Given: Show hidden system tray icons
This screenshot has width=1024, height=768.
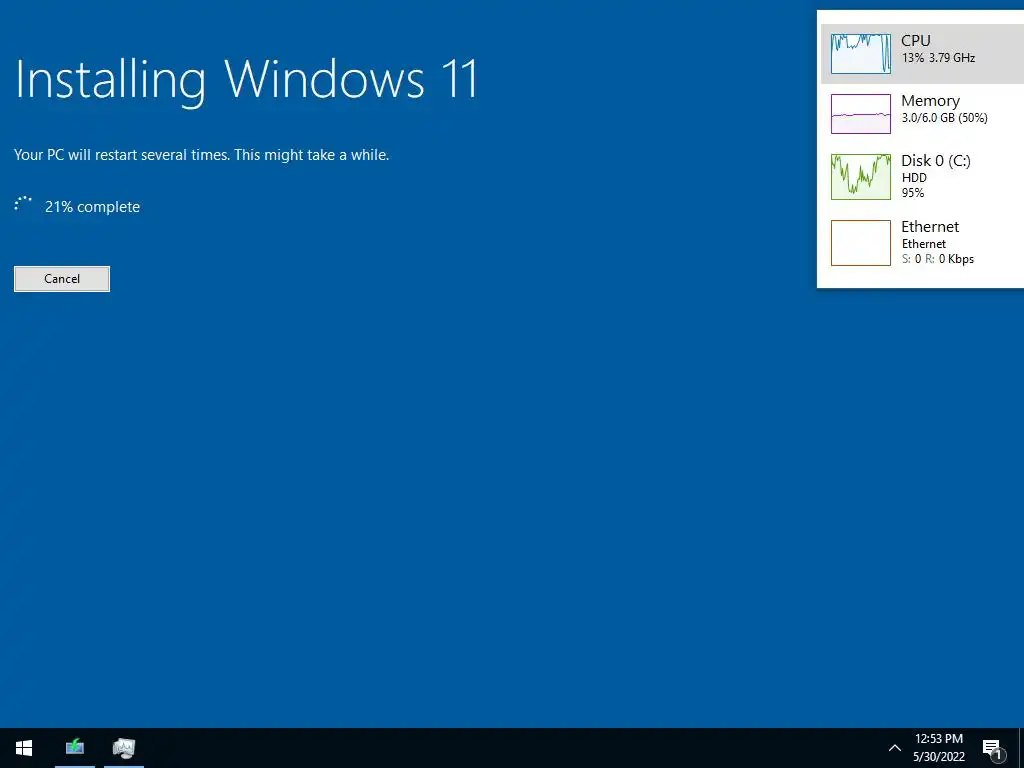Looking at the screenshot, I should [x=895, y=748].
